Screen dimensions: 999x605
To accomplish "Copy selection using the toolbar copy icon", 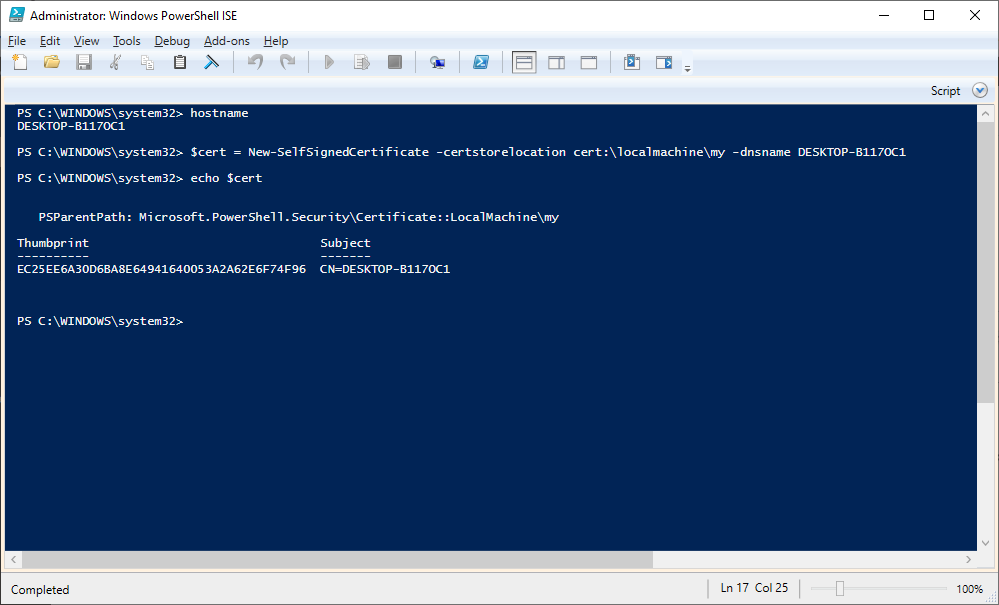I will click(x=147, y=62).
